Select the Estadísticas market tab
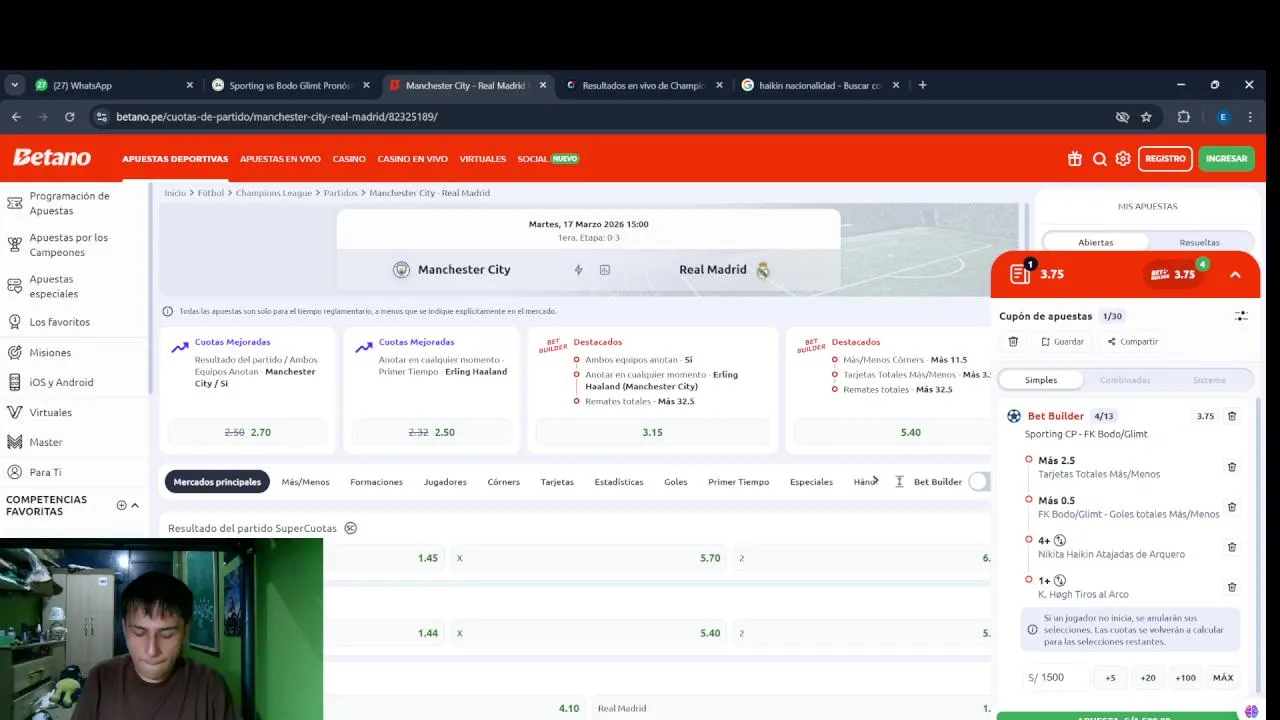Viewport: 1280px width, 720px height. [x=619, y=482]
